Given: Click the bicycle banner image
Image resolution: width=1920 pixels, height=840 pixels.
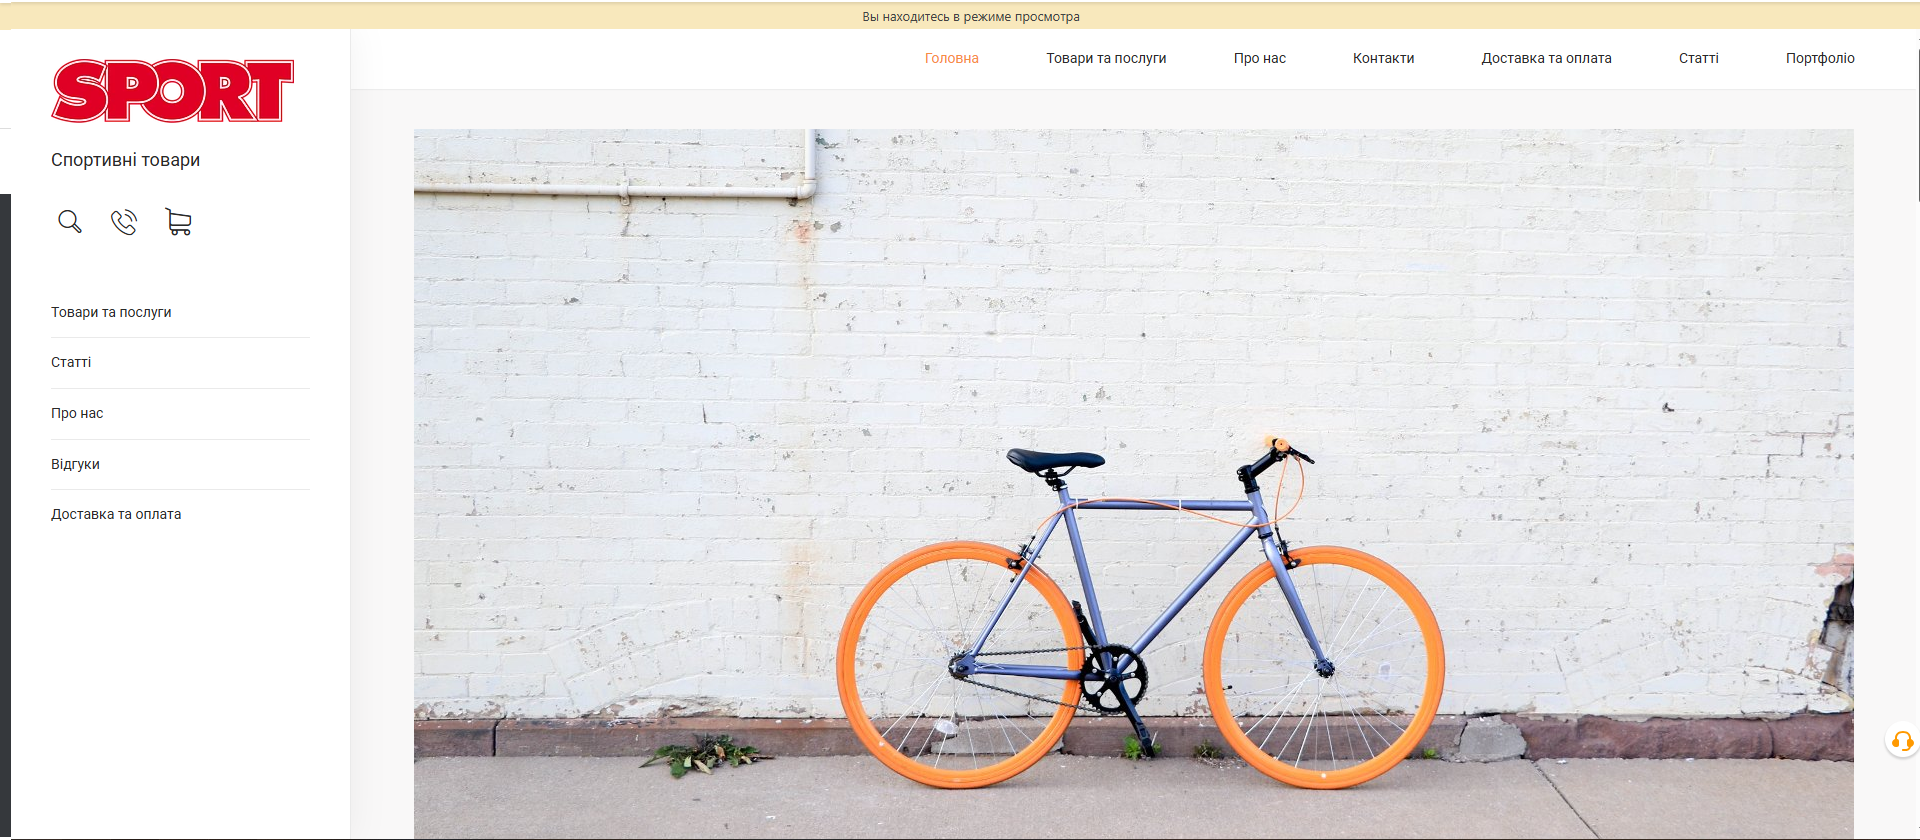Looking at the screenshot, I should point(1133,483).
